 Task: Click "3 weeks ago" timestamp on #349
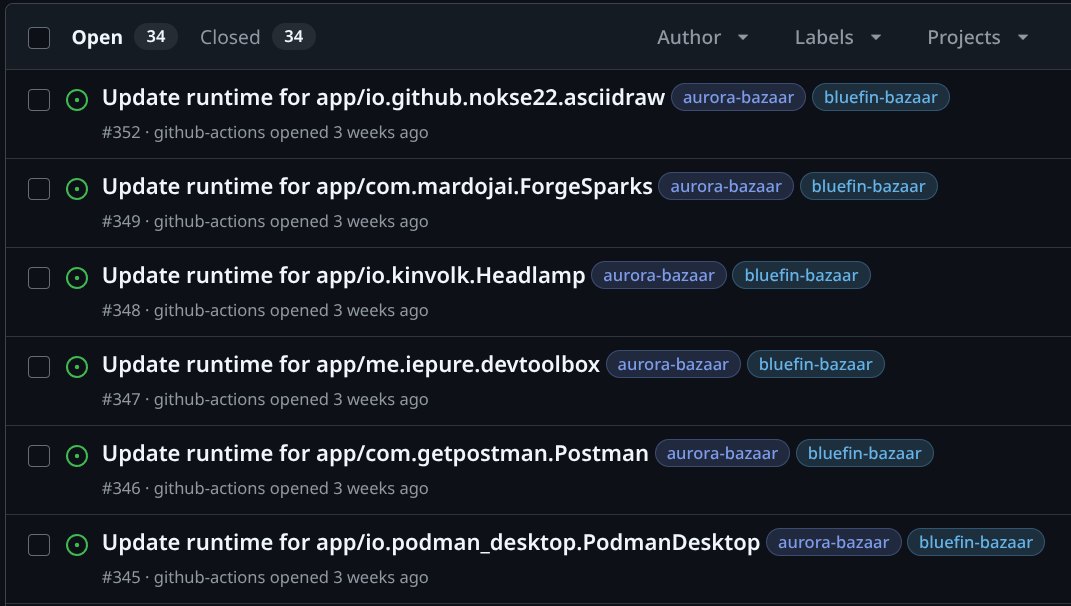(380, 221)
